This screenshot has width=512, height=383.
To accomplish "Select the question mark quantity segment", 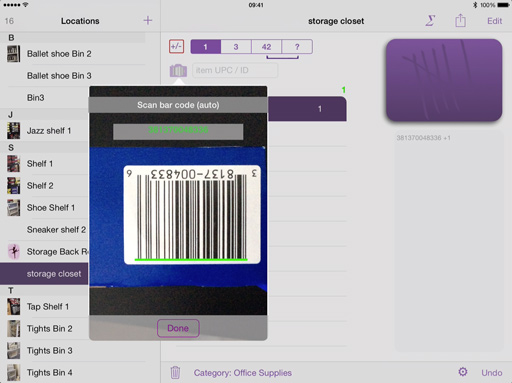I will [297, 47].
